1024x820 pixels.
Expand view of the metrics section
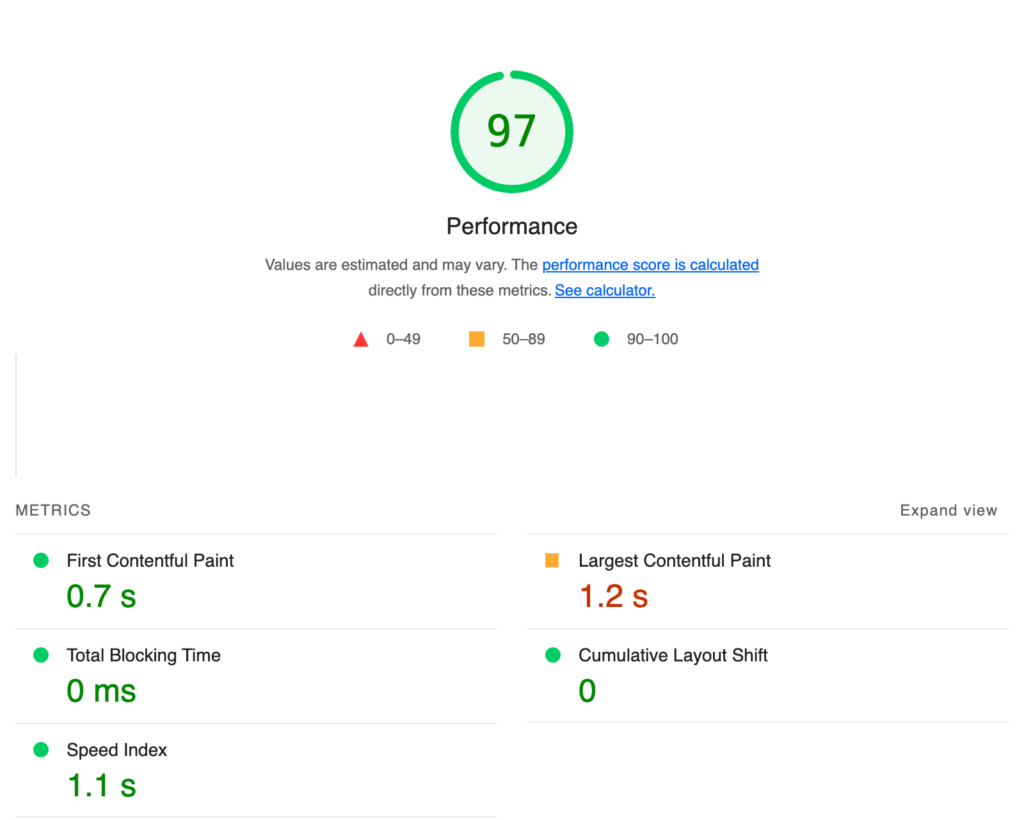pyautogui.click(x=948, y=510)
